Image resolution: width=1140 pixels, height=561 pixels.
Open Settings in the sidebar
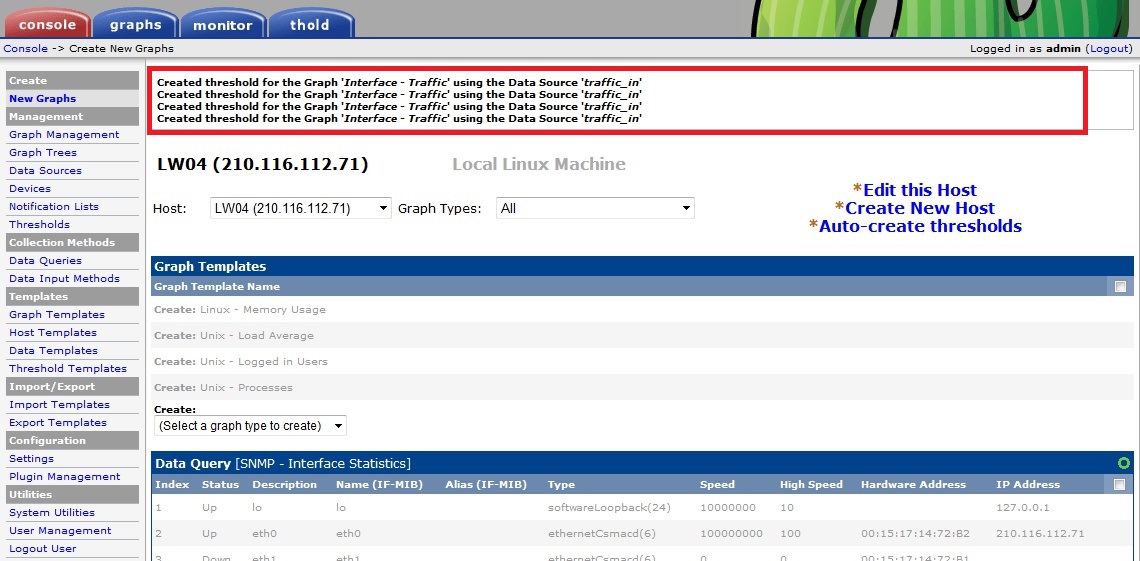[x=31, y=459]
